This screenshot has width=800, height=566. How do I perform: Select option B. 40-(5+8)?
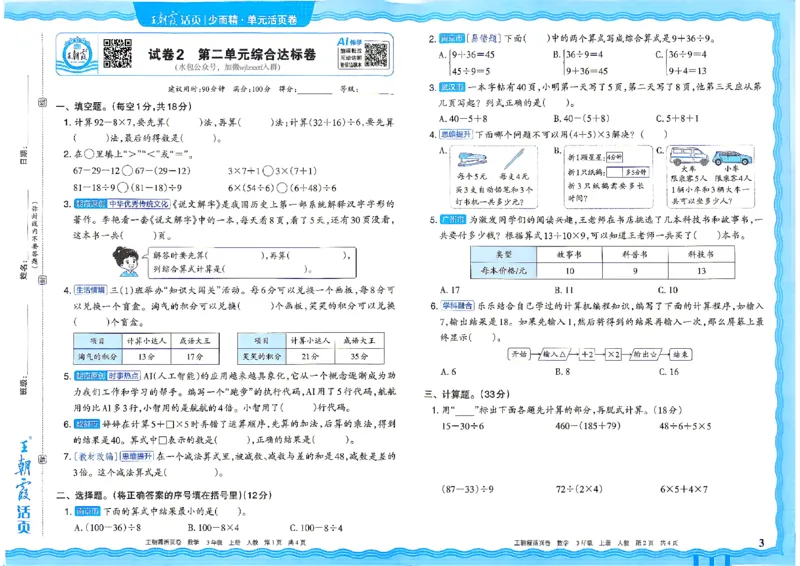pos(582,118)
